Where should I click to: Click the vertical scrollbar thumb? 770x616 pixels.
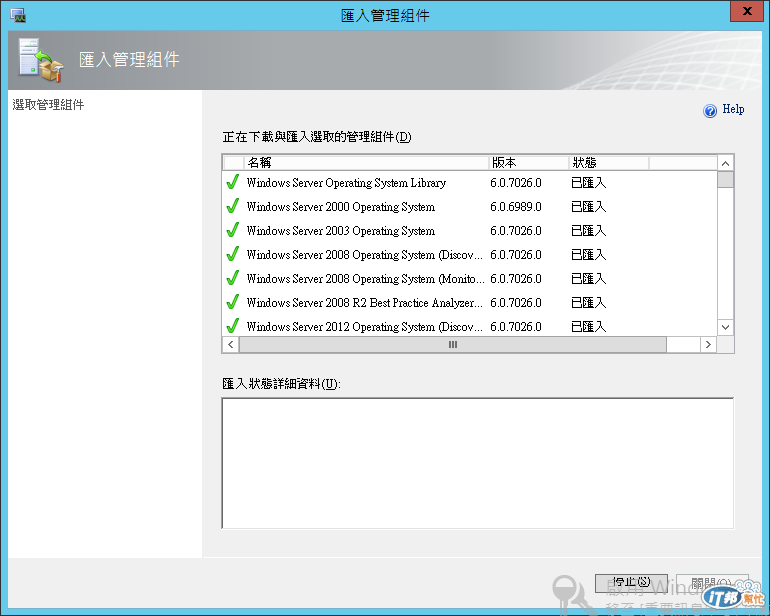725,179
